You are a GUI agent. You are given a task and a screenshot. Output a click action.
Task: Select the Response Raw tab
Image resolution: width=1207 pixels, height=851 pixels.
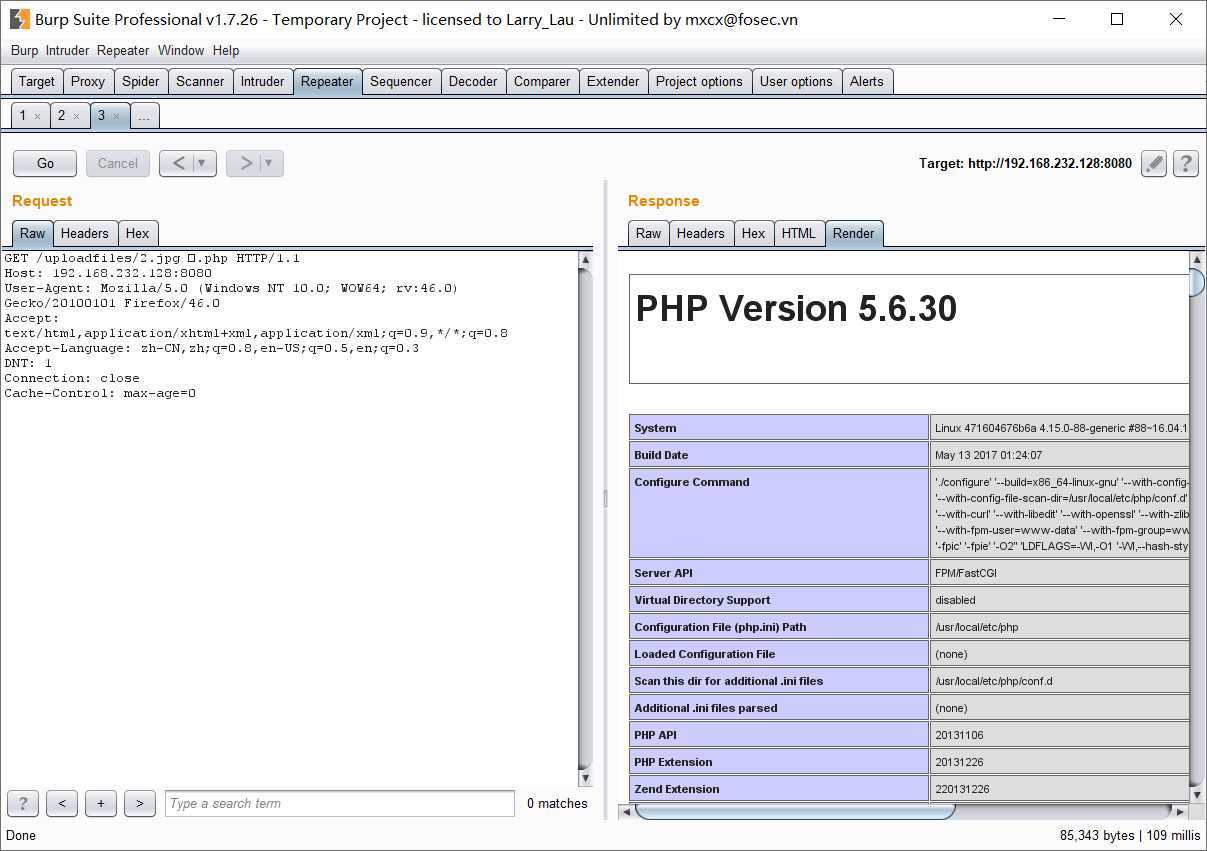648,233
